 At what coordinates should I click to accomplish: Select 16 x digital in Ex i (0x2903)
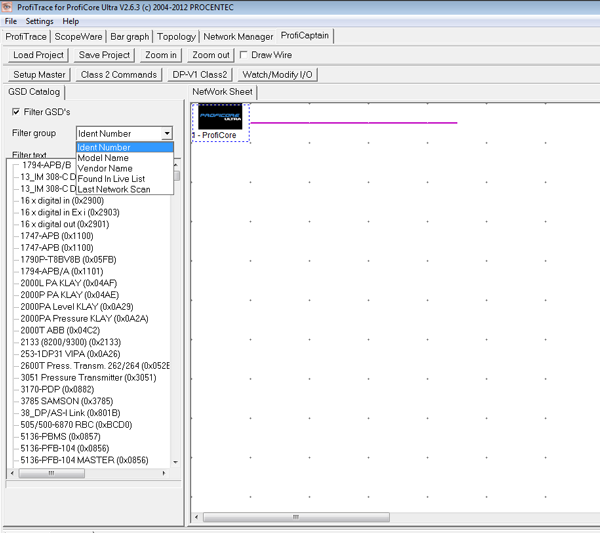coord(70,212)
